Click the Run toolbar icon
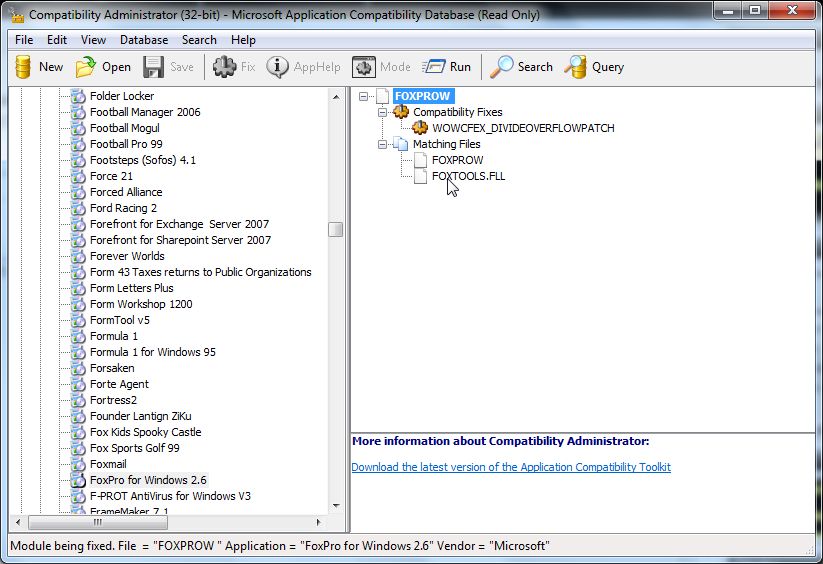The height and width of the screenshot is (564, 823). (434, 67)
